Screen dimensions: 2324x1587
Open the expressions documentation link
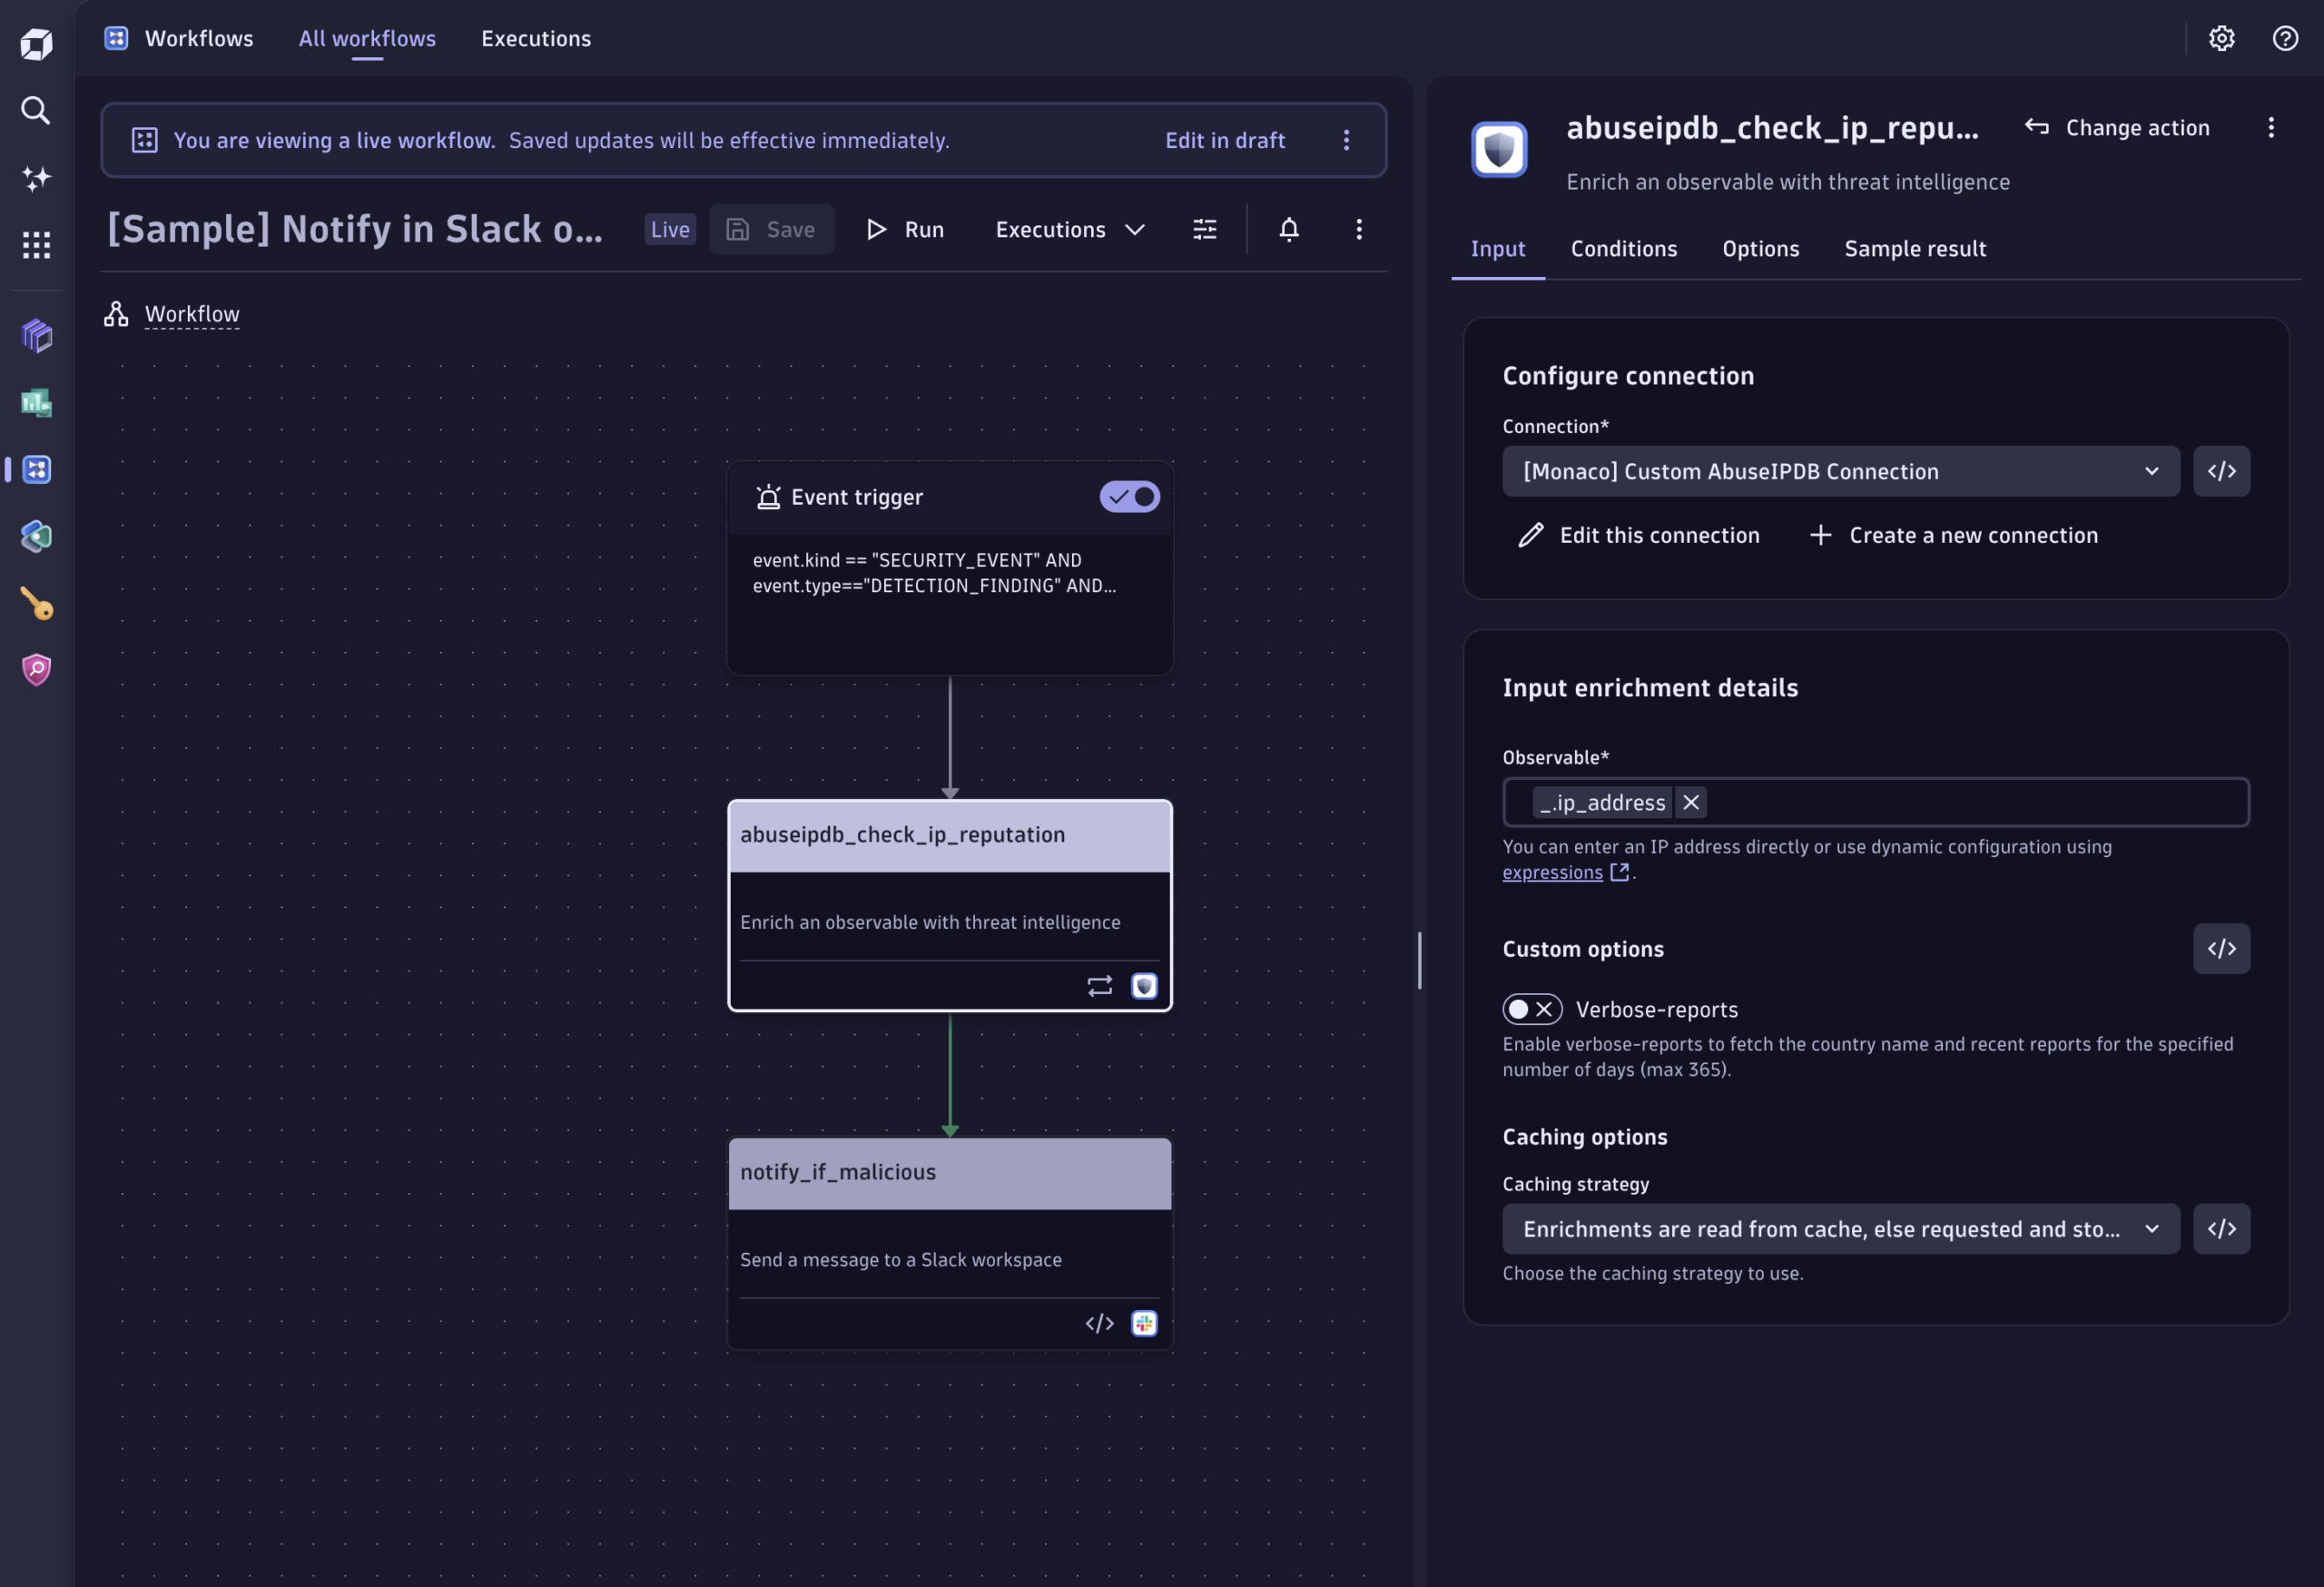coord(1565,872)
